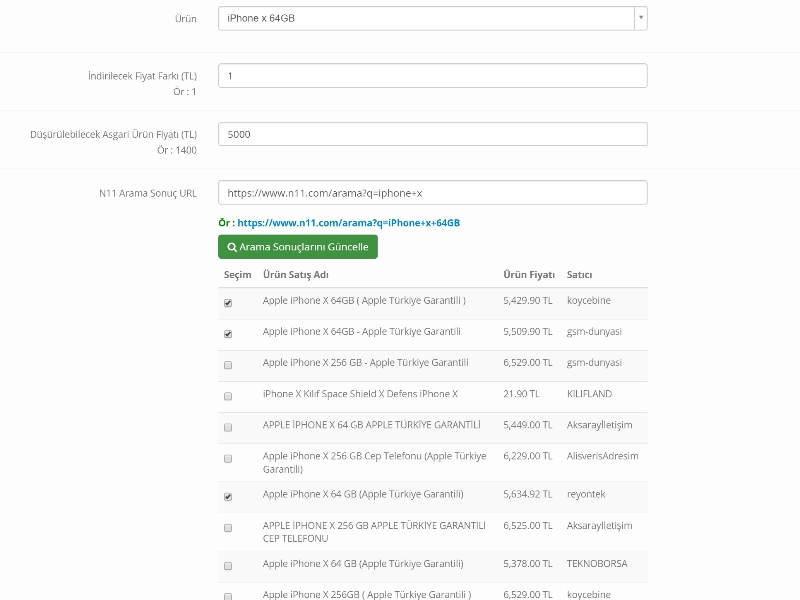Image resolution: width=800 pixels, height=600 pixels.
Task: Click the Ürün Fiyatı column header
Action: [x=528, y=275]
